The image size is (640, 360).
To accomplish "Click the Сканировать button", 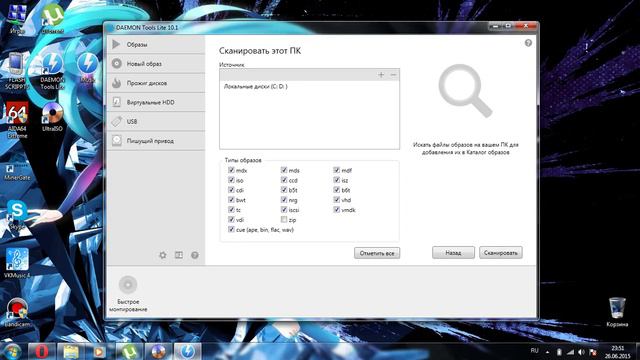I will (x=500, y=253).
